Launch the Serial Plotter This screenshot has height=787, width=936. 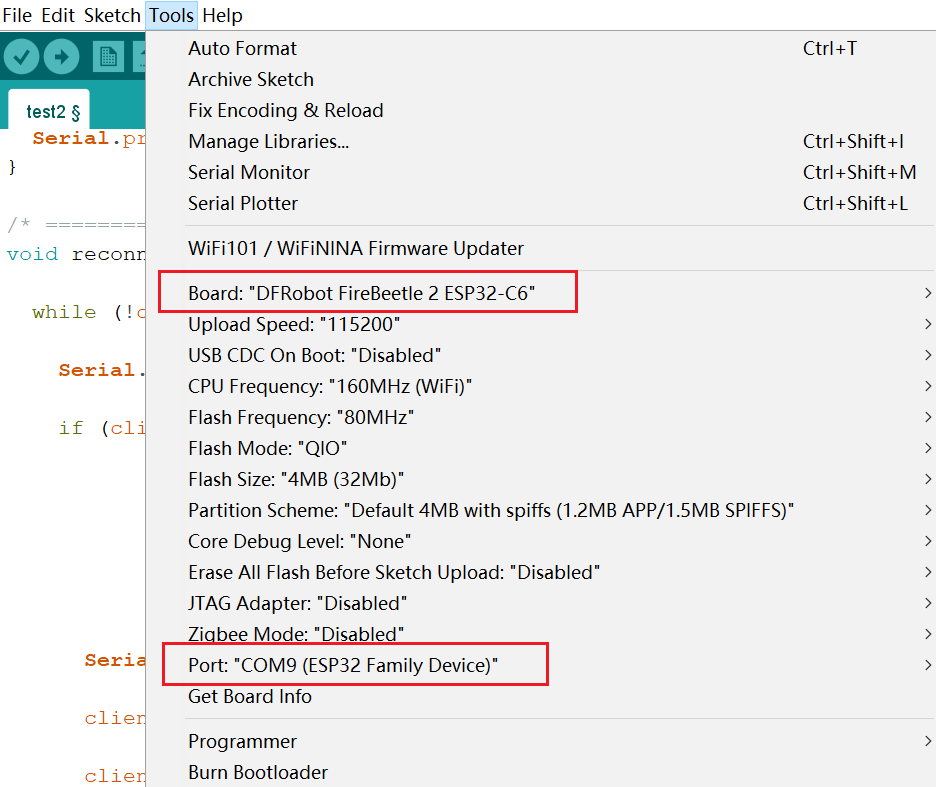click(243, 203)
